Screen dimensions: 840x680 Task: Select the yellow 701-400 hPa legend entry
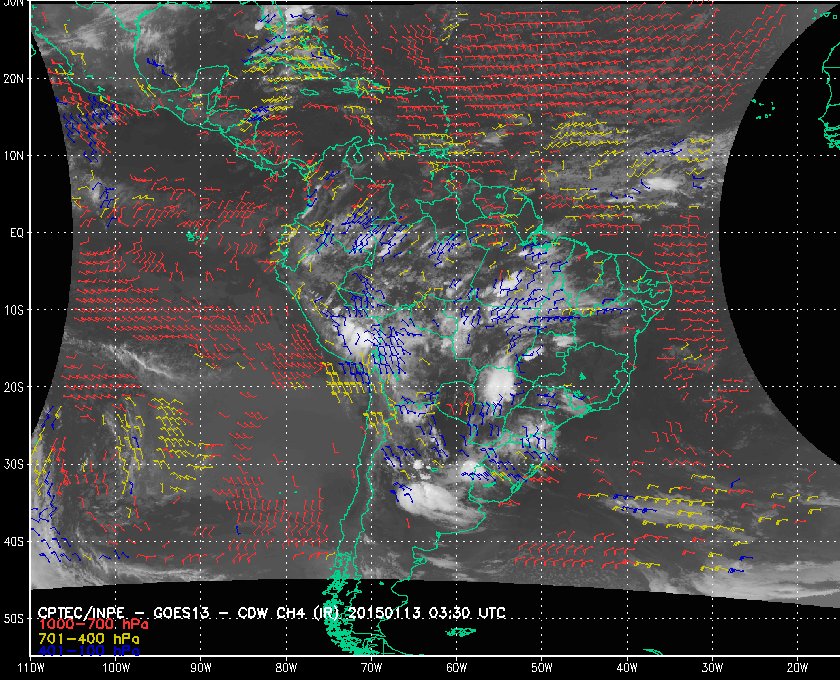(x=88, y=639)
